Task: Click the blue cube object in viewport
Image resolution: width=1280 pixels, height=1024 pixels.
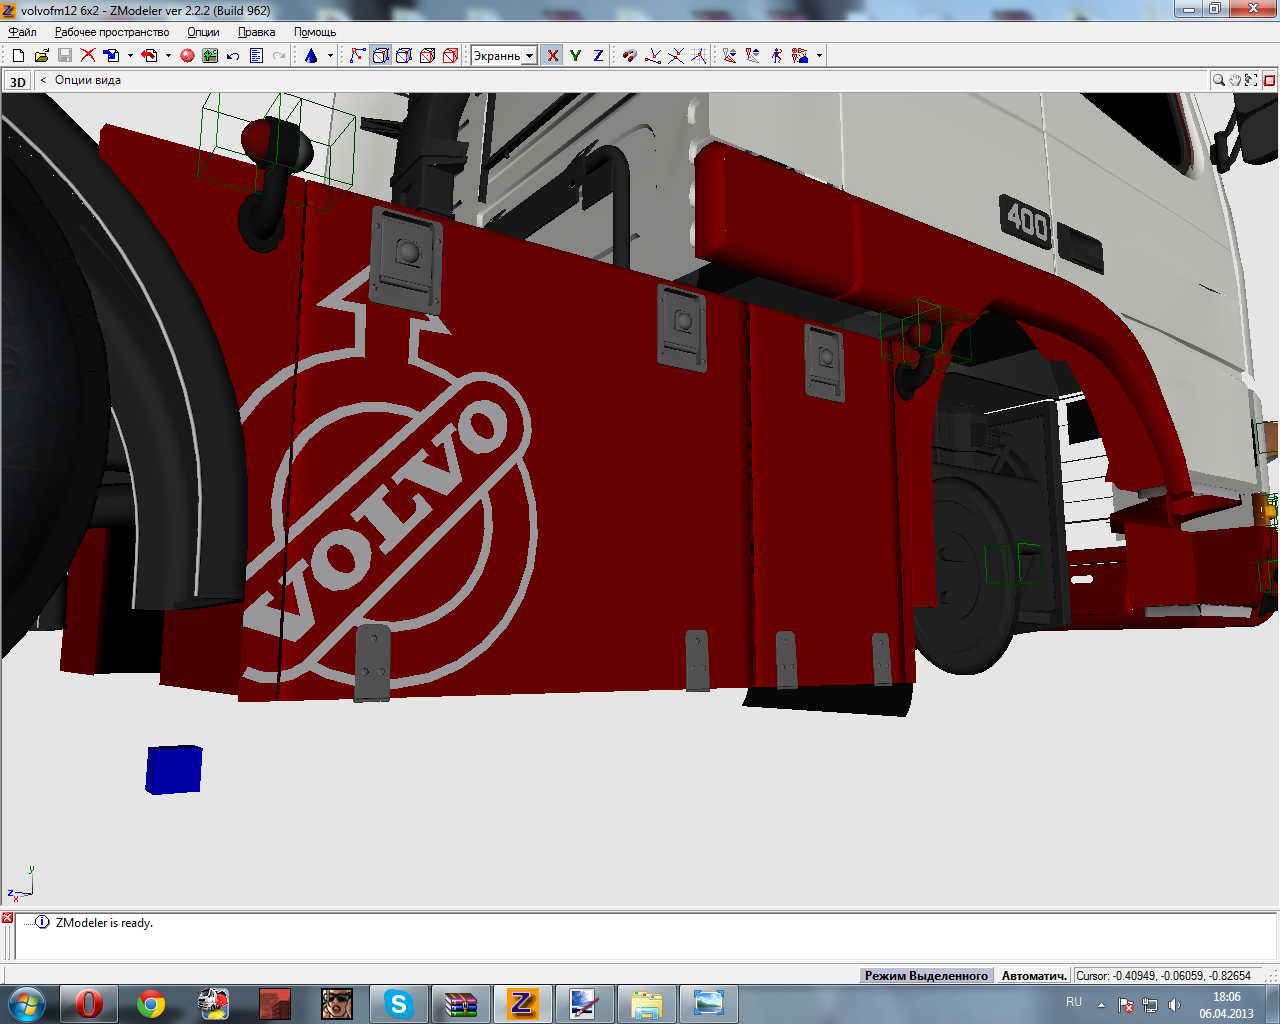Action: [x=174, y=770]
